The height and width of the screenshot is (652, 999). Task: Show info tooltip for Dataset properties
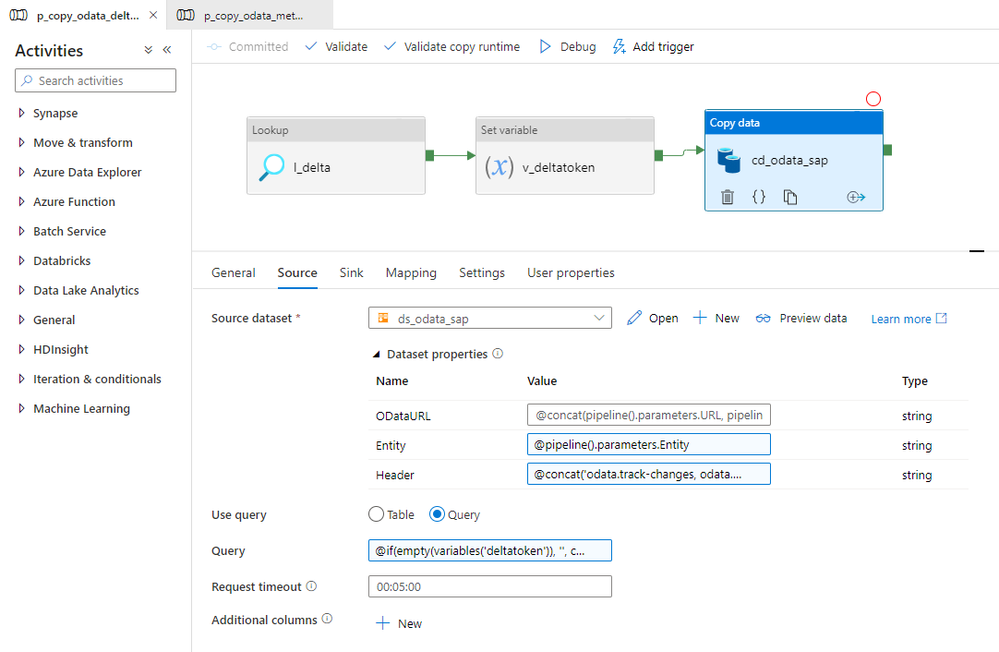click(498, 354)
